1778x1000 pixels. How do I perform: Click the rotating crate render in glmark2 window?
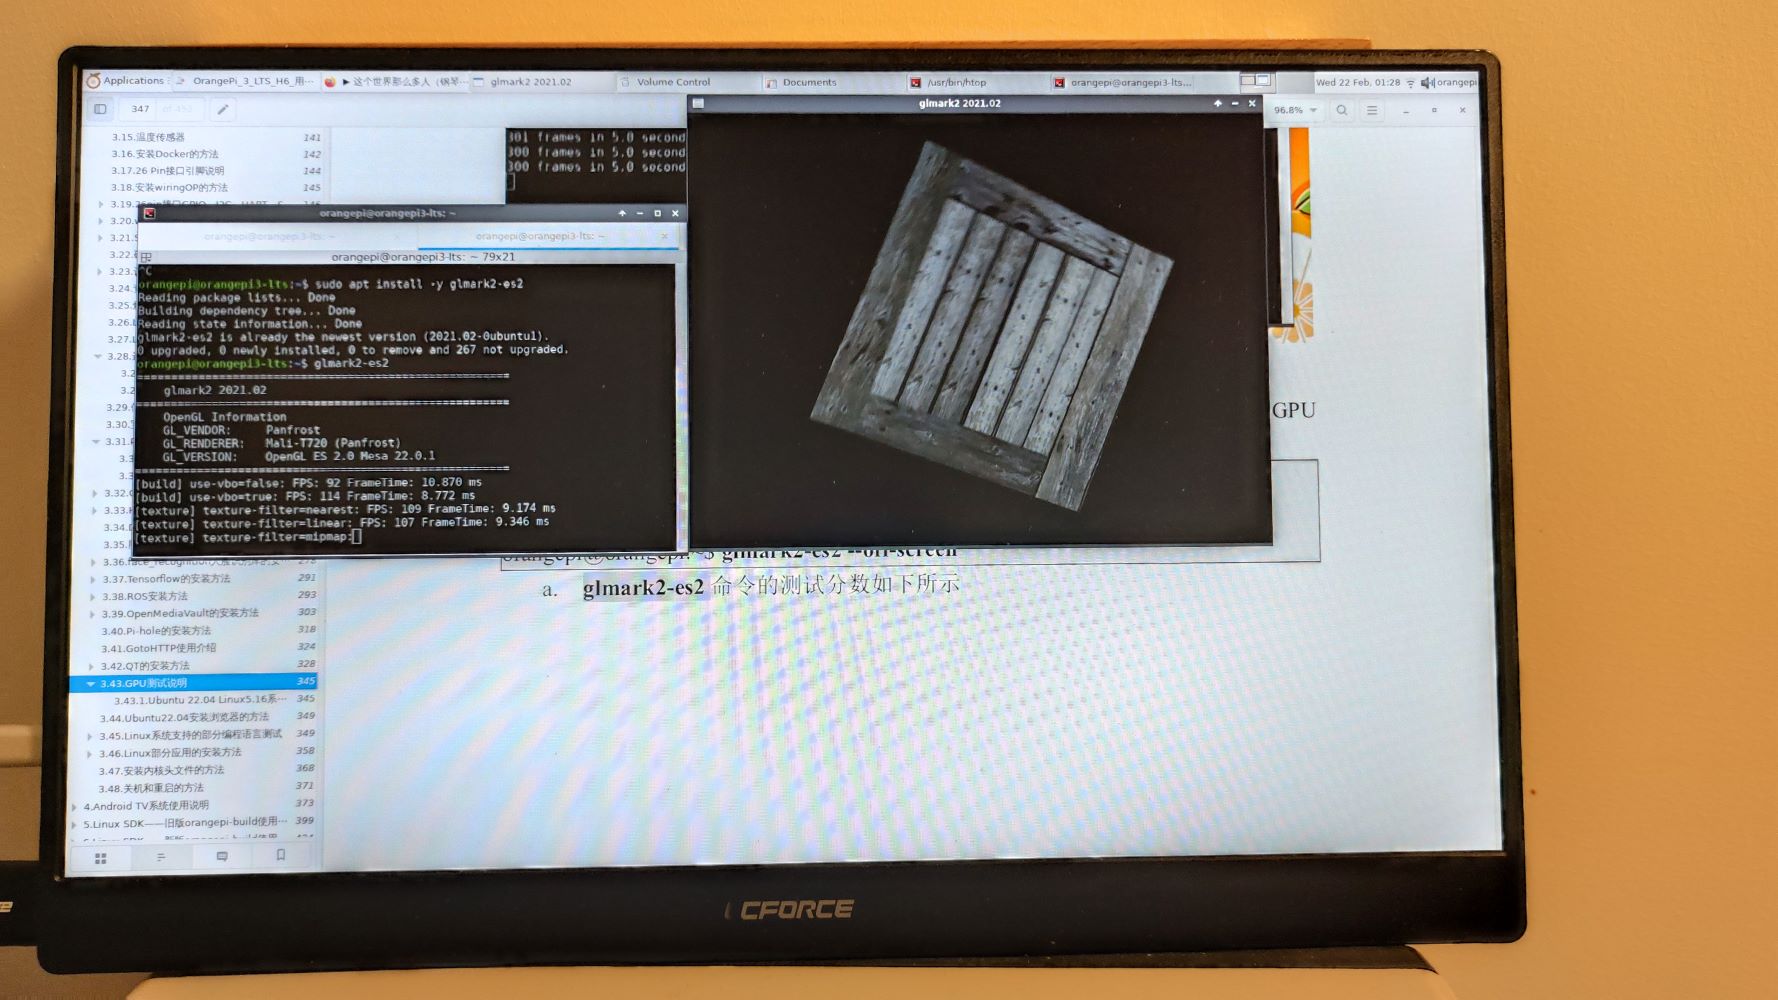click(x=992, y=326)
